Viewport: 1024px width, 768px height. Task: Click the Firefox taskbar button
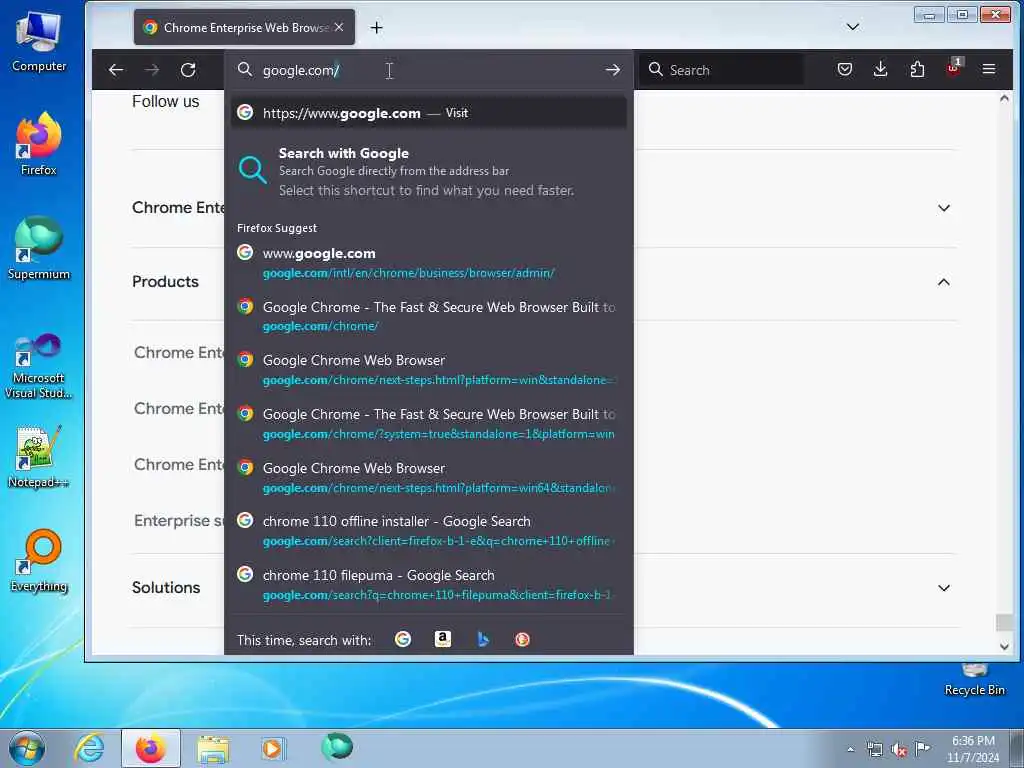151,748
